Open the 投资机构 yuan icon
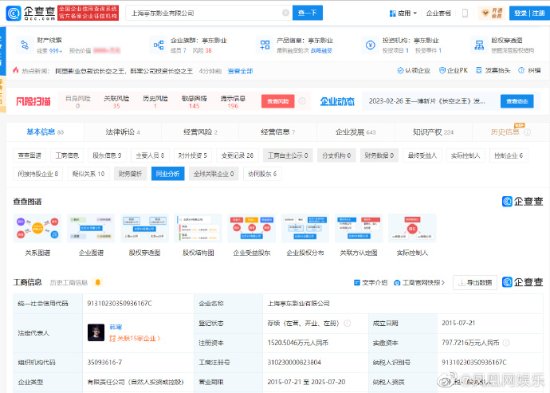Screen dimensions: 550x393 coord(370,45)
